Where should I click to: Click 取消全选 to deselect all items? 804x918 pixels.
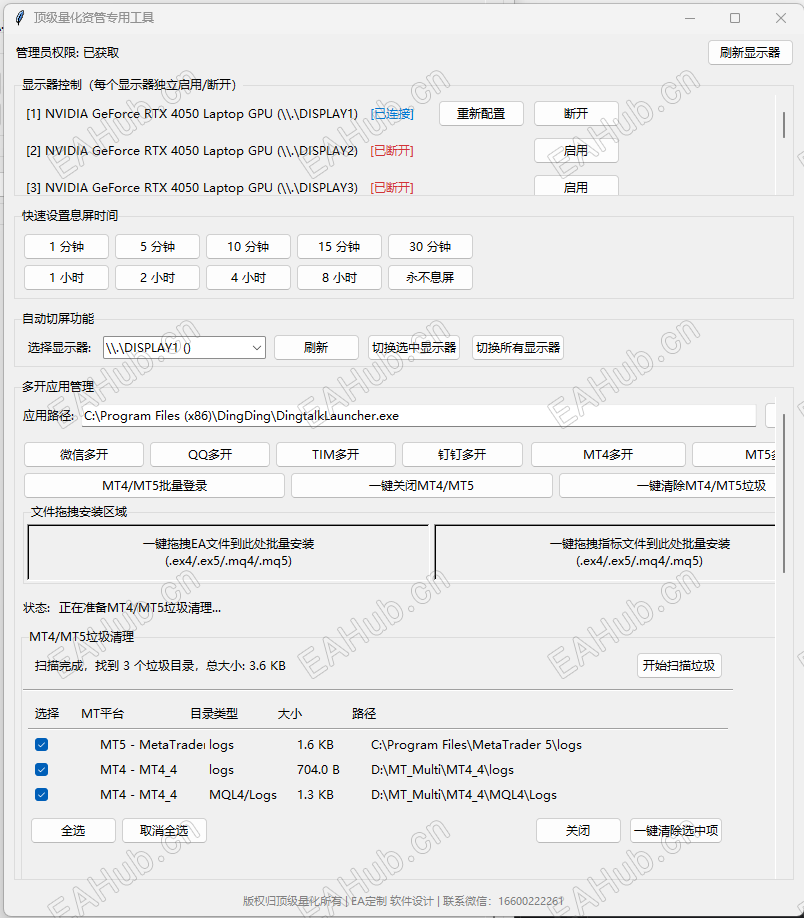tap(163, 830)
